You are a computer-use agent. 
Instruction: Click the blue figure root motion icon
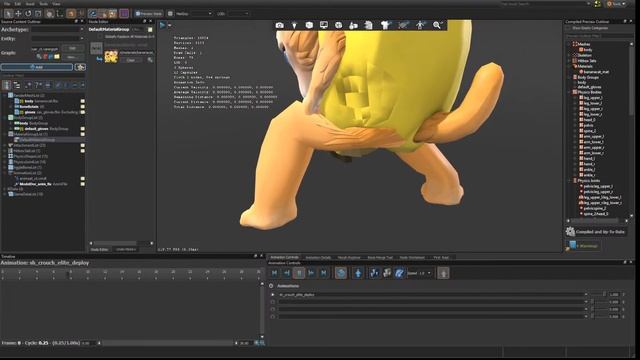tap(358, 273)
